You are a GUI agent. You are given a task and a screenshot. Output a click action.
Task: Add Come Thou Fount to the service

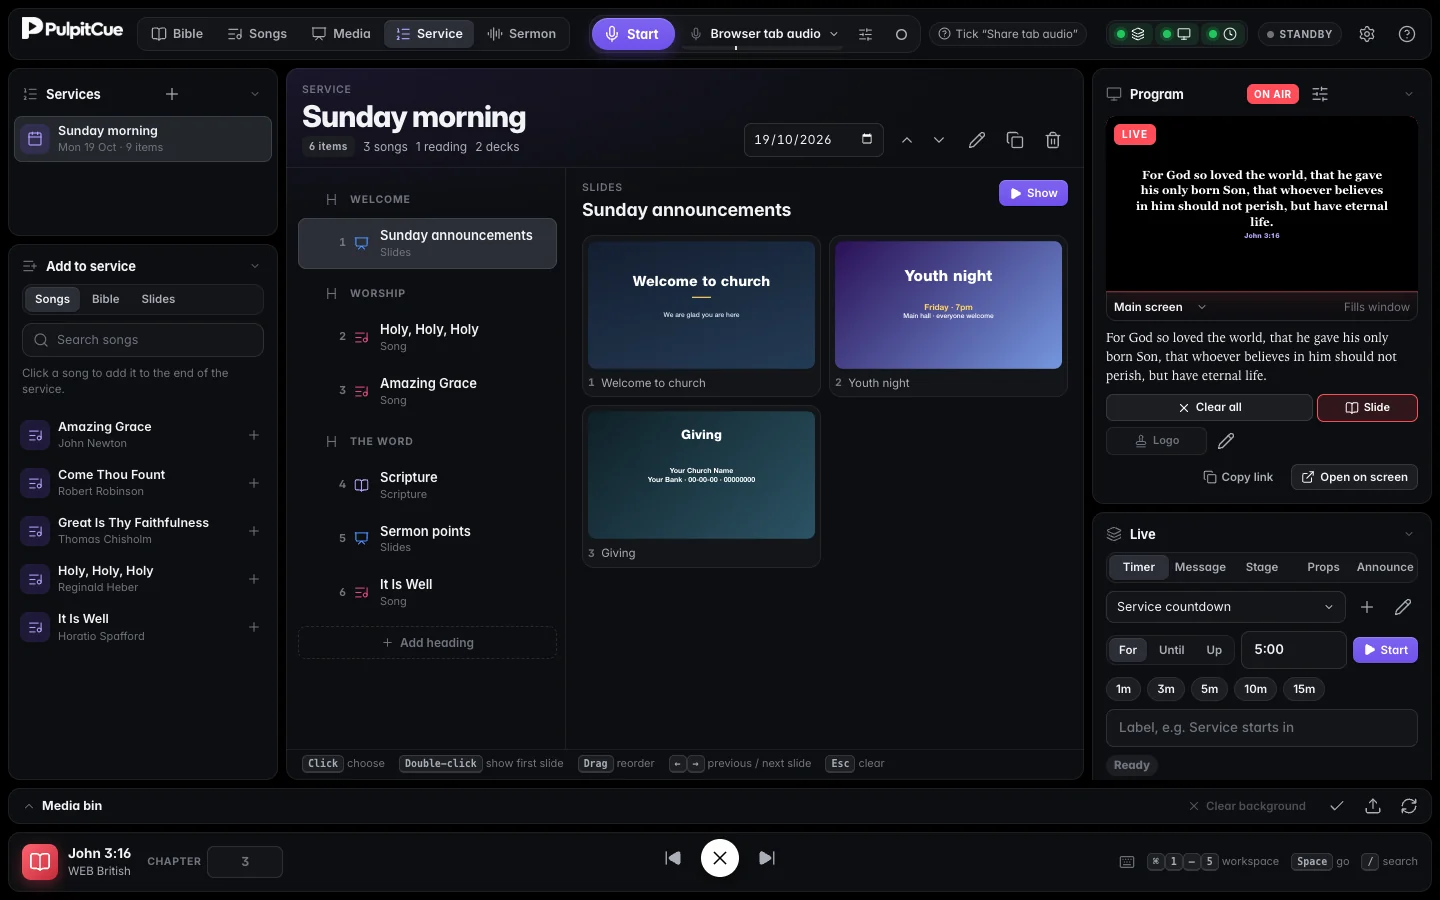[254, 483]
